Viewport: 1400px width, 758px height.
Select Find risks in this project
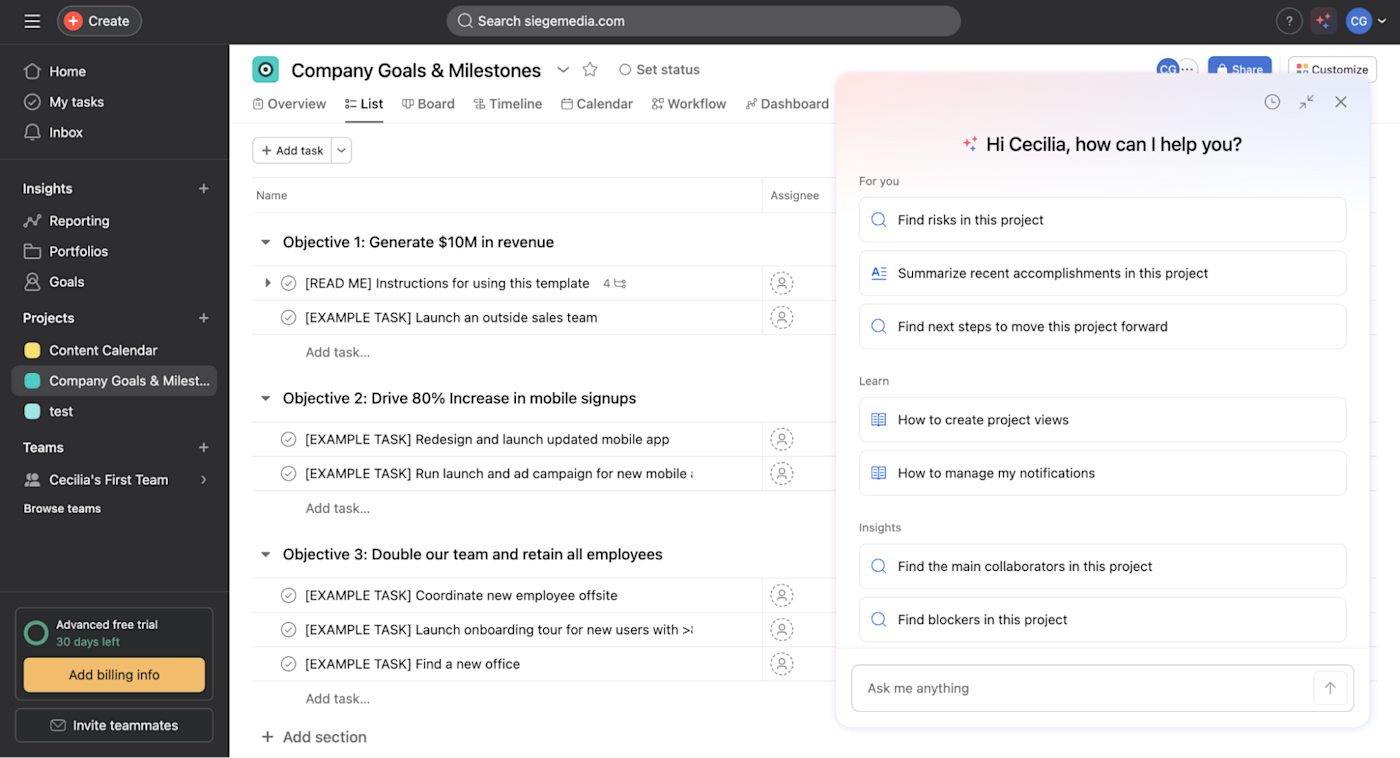(x=1102, y=220)
